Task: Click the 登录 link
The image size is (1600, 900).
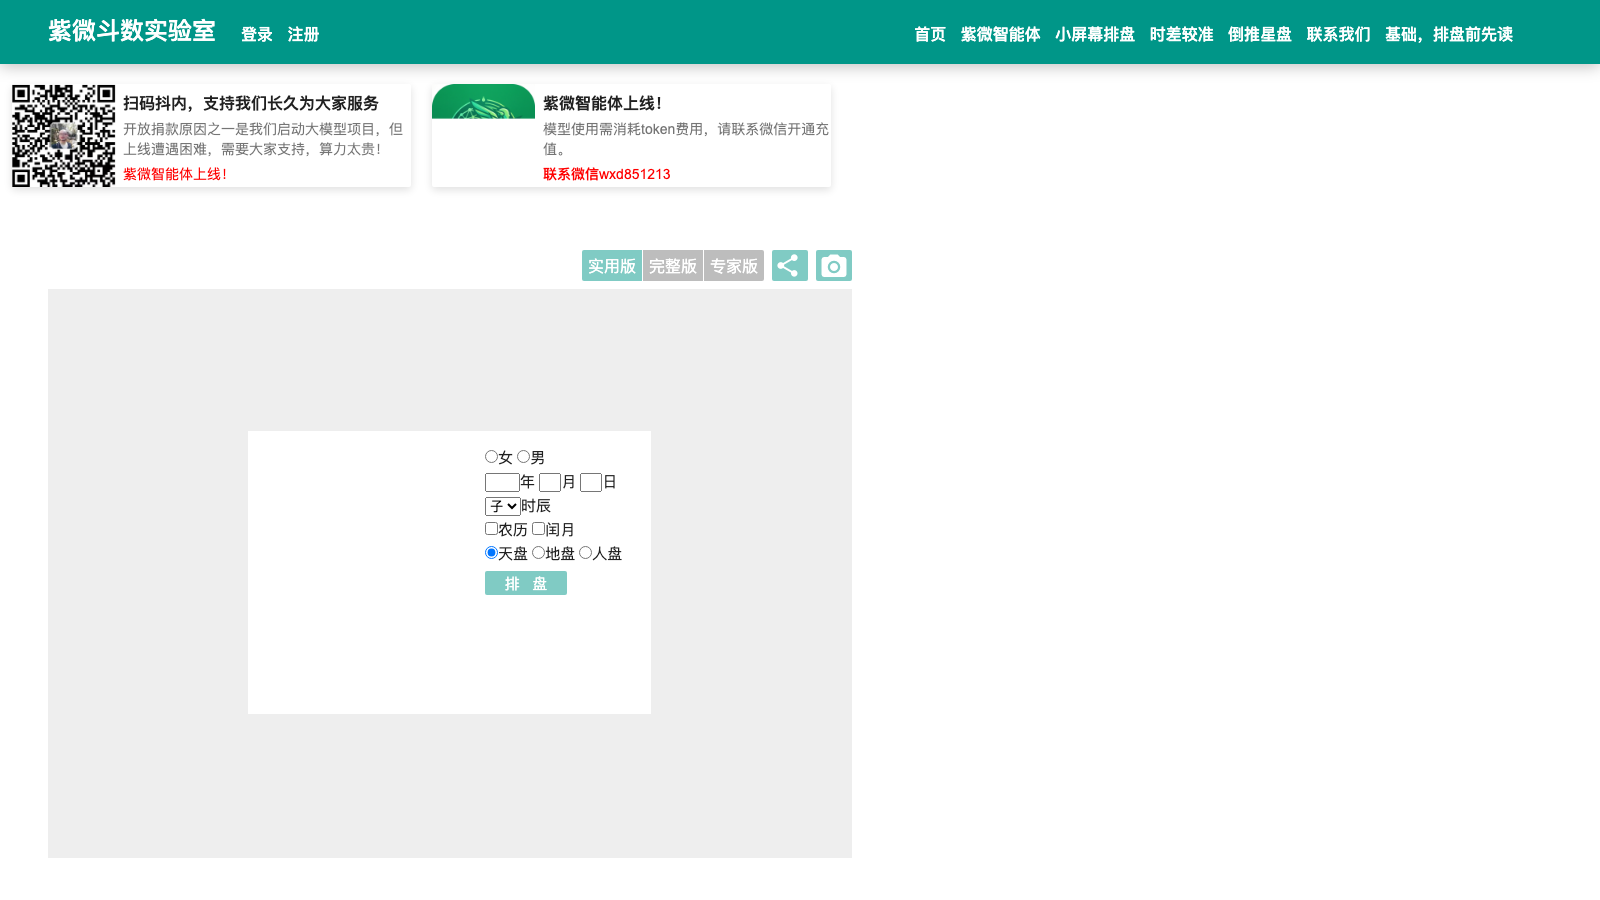Action: click(x=257, y=34)
